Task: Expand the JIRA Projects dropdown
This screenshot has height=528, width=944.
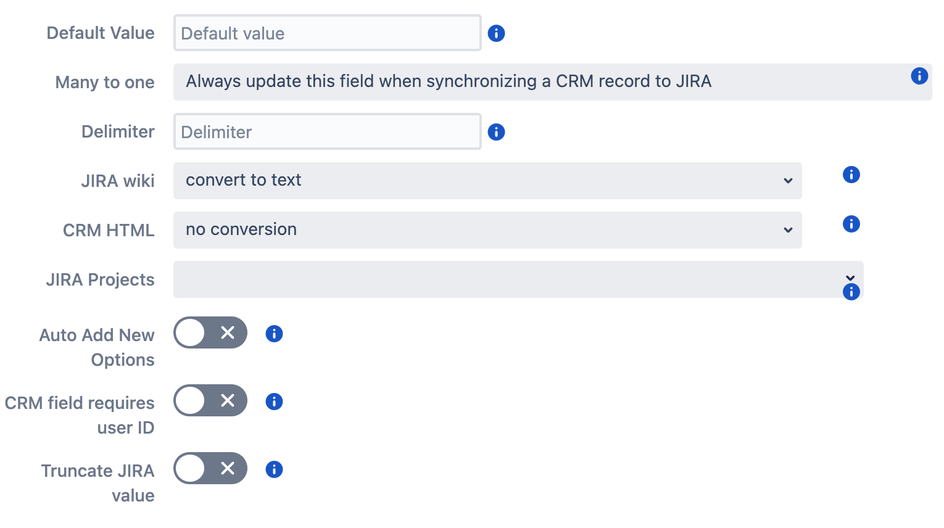Action: click(x=517, y=280)
